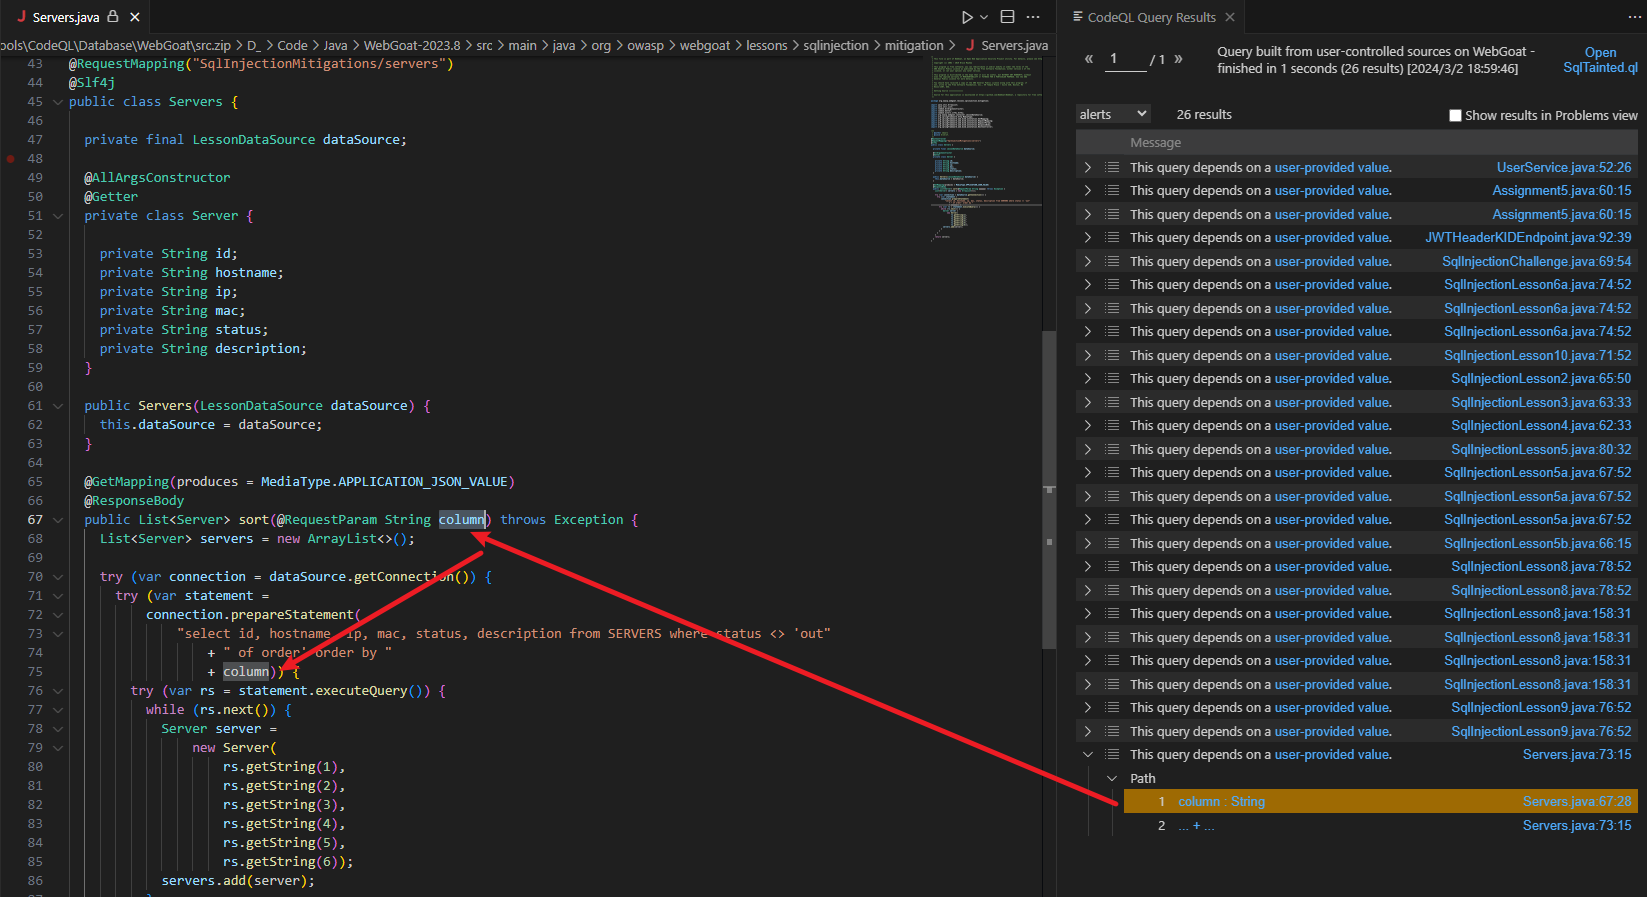Select path step 2 '... + ...'

pos(1196,826)
